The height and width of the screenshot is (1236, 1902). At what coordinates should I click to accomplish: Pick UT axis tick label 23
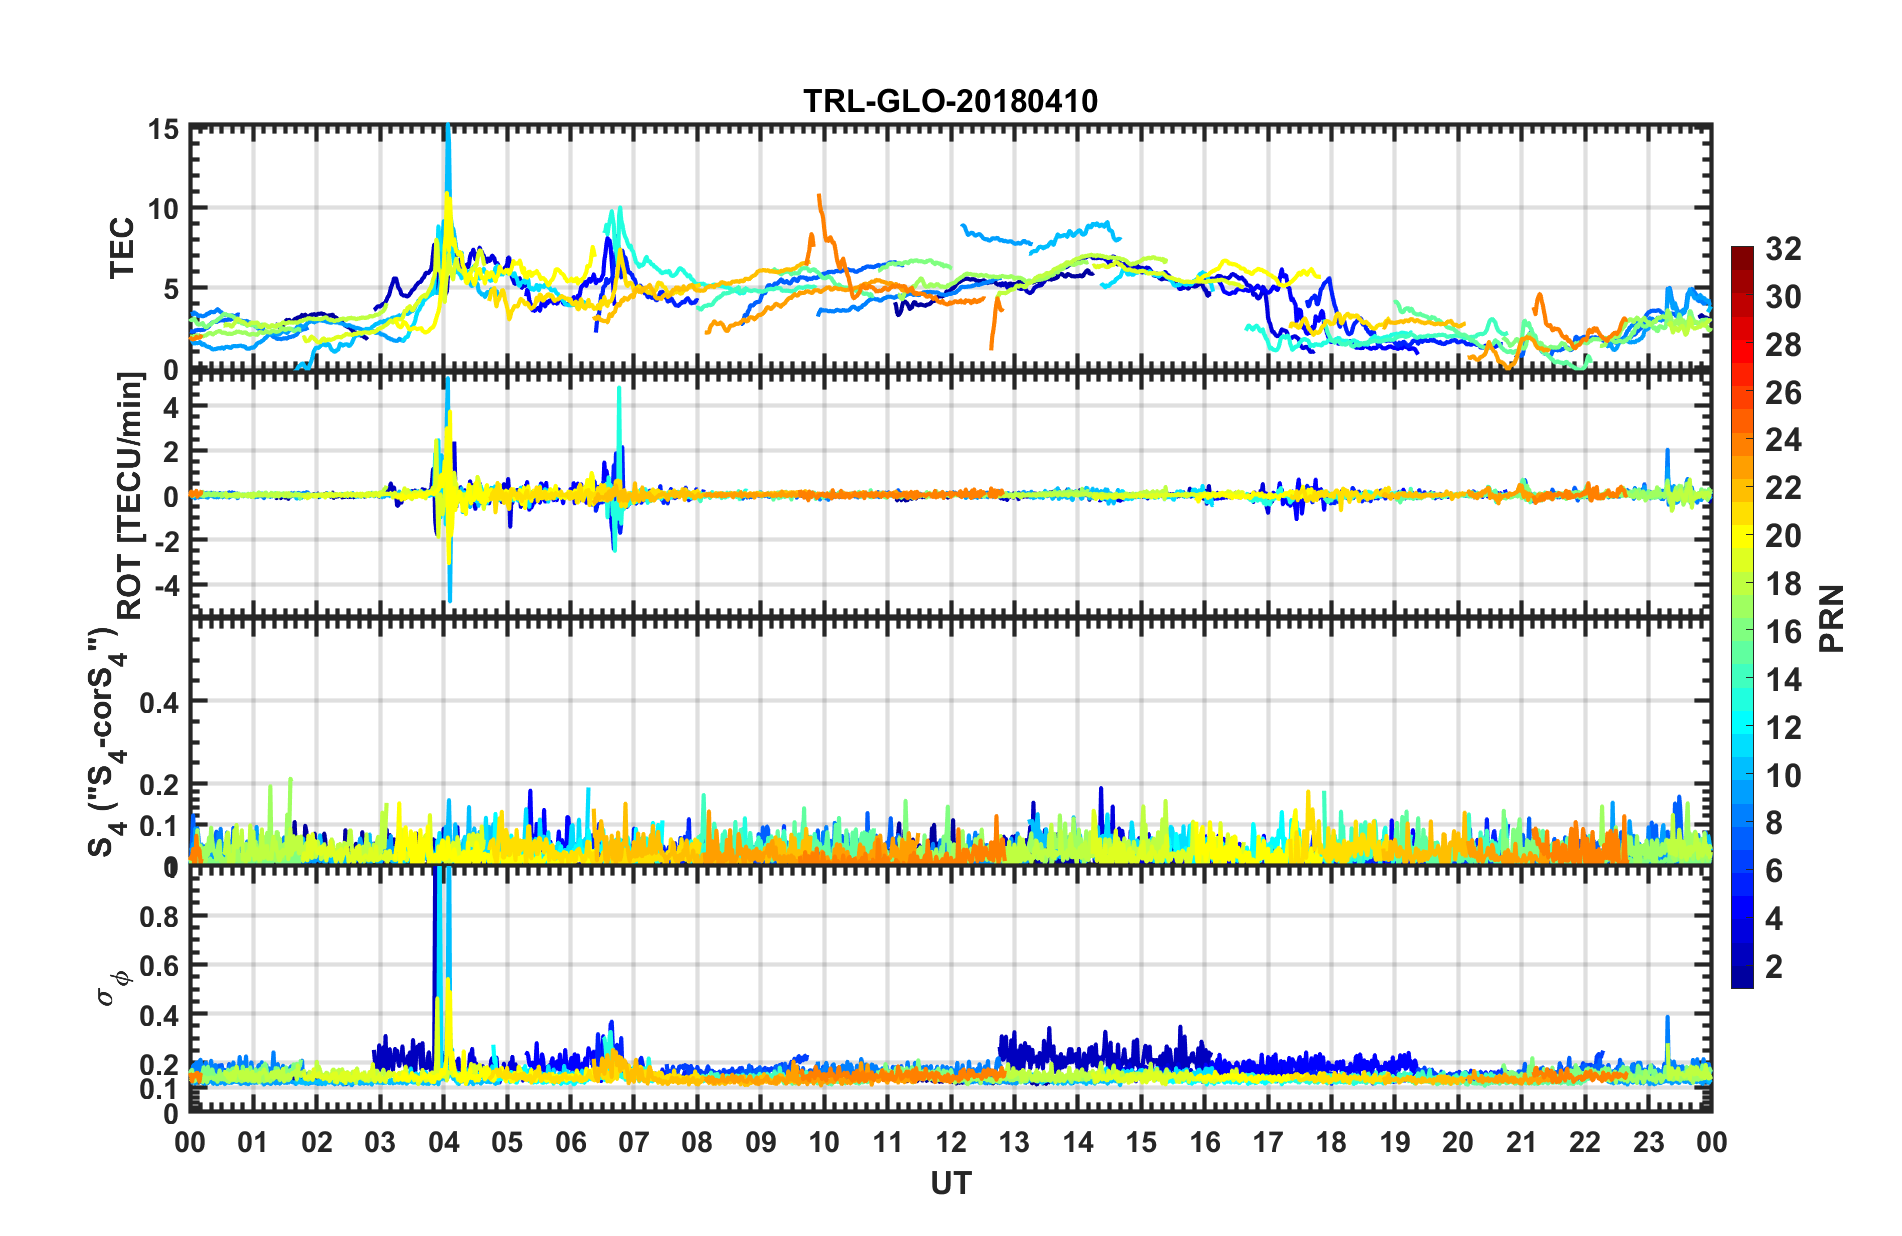pos(1649,1142)
